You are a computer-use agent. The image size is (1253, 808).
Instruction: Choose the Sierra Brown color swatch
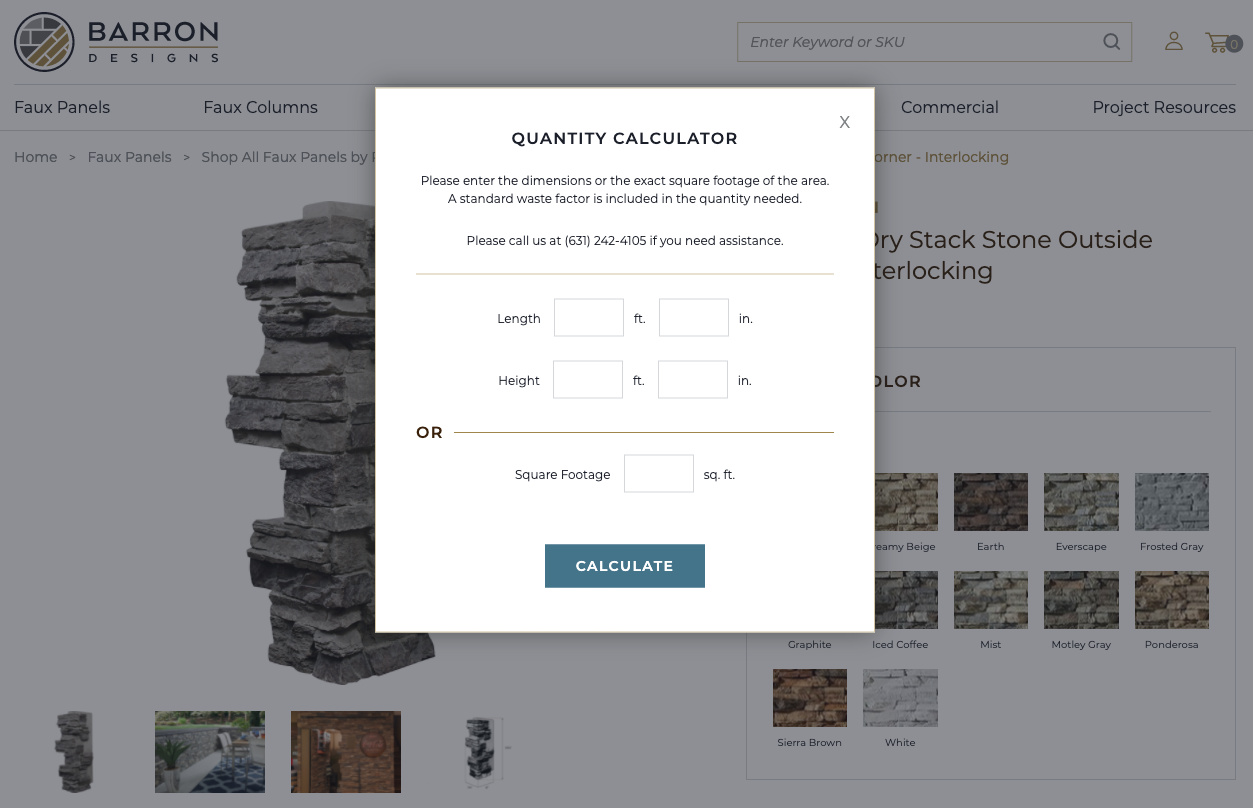point(810,698)
